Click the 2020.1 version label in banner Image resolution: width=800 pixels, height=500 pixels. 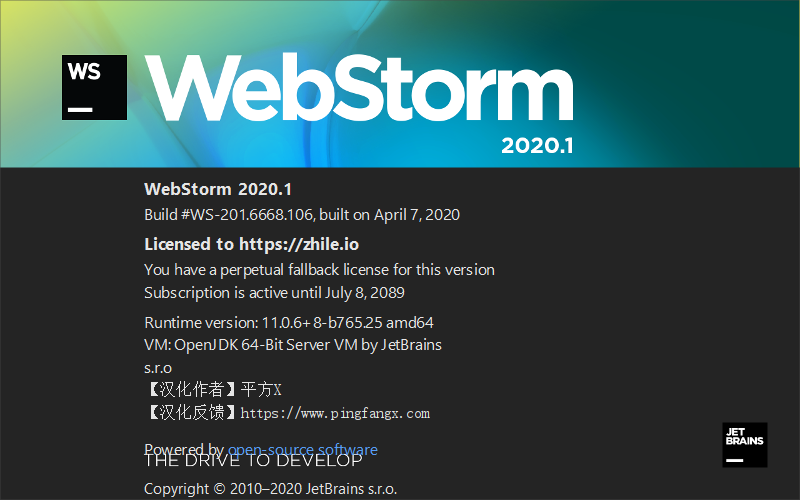(x=537, y=146)
